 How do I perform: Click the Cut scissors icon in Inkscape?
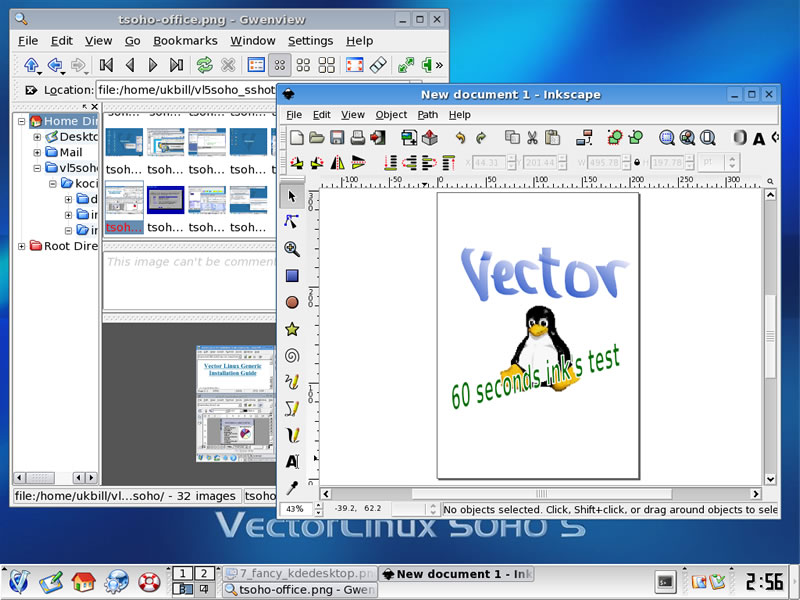(x=532, y=138)
